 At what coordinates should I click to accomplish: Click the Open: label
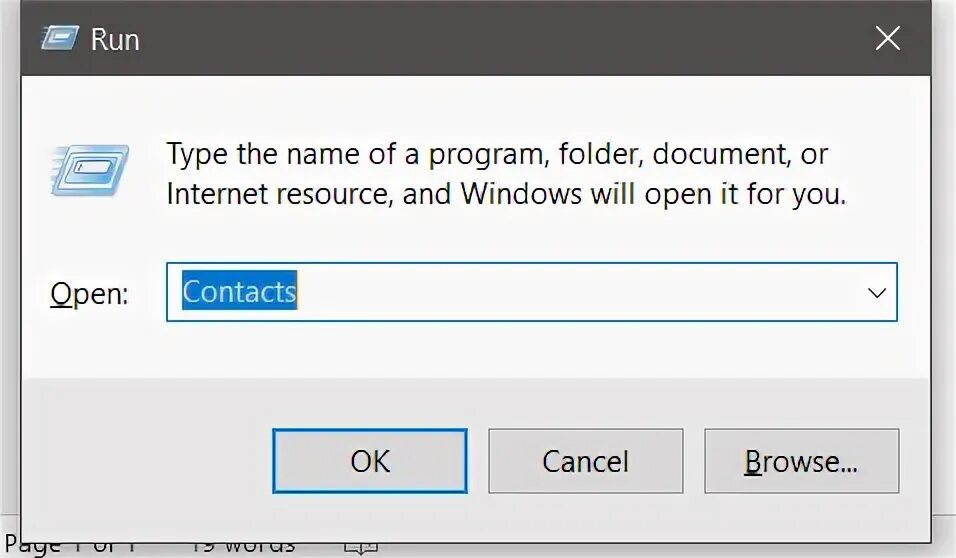tap(89, 295)
